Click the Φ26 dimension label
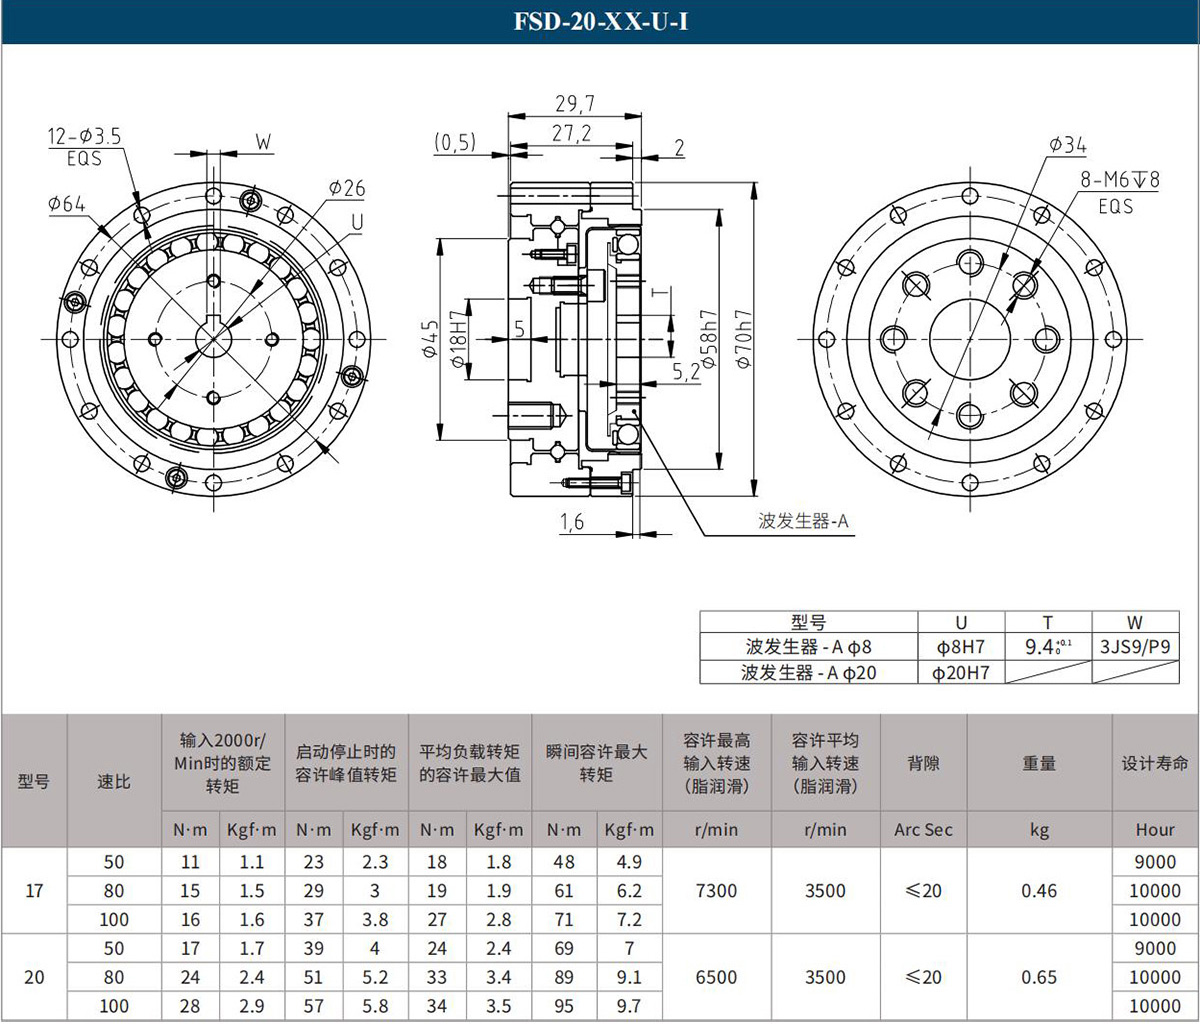1200x1024 pixels. pos(346,188)
